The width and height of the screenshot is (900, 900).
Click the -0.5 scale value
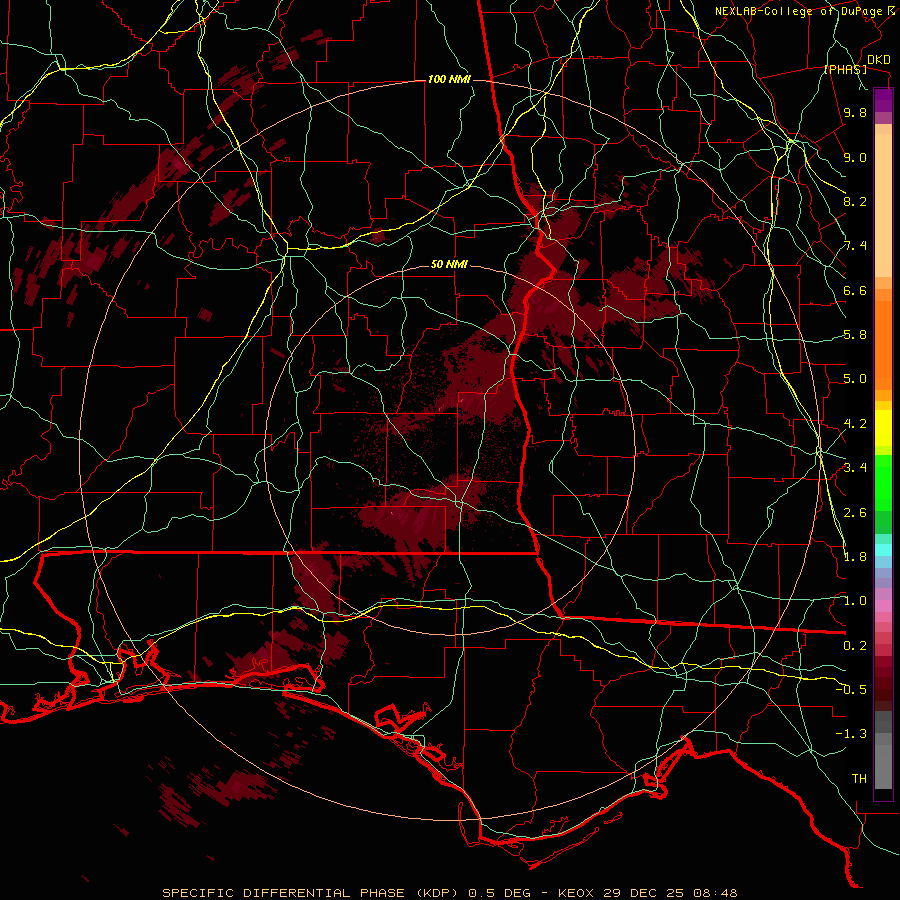coord(851,689)
